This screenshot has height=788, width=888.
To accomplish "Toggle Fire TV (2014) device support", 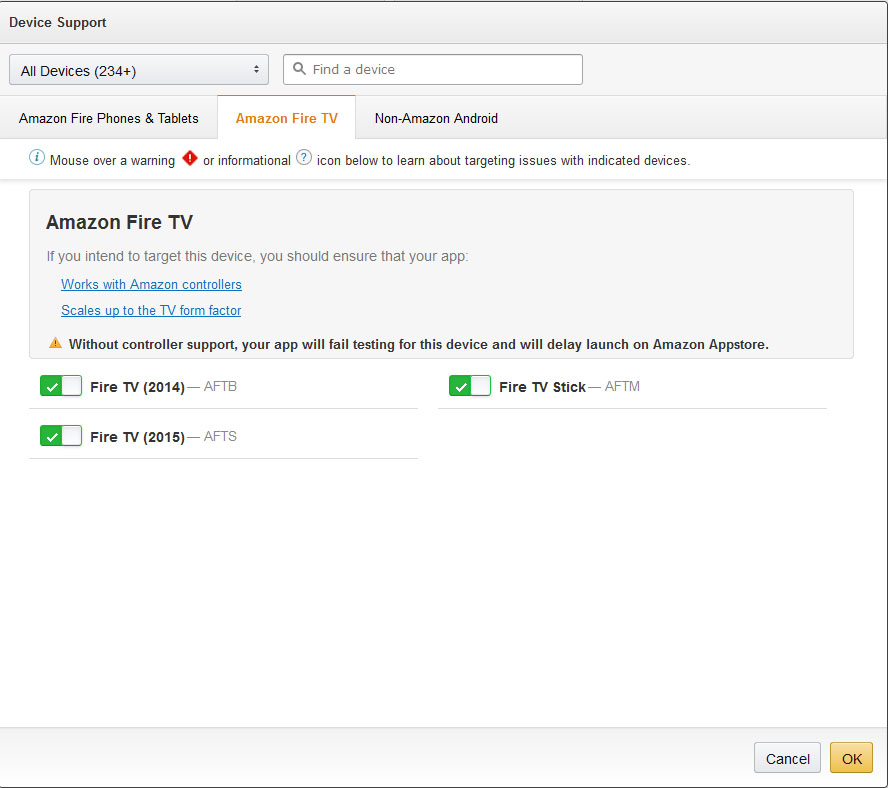I will click(x=61, y=386).
